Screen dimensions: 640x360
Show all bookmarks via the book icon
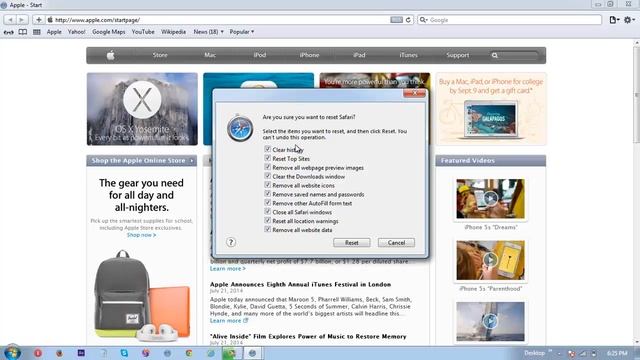23,32
